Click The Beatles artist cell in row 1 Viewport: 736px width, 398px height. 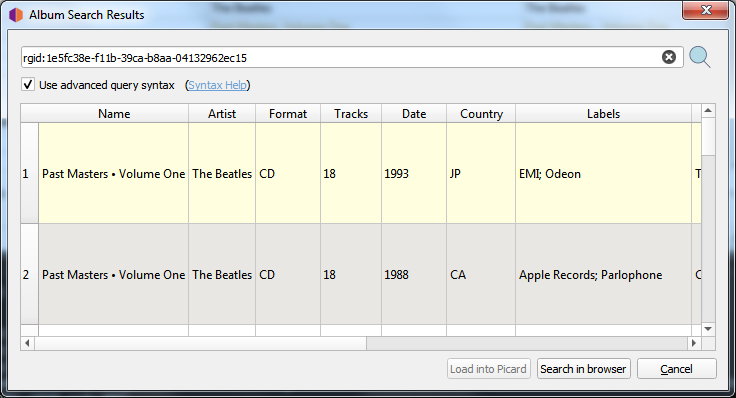coord(222,174)
